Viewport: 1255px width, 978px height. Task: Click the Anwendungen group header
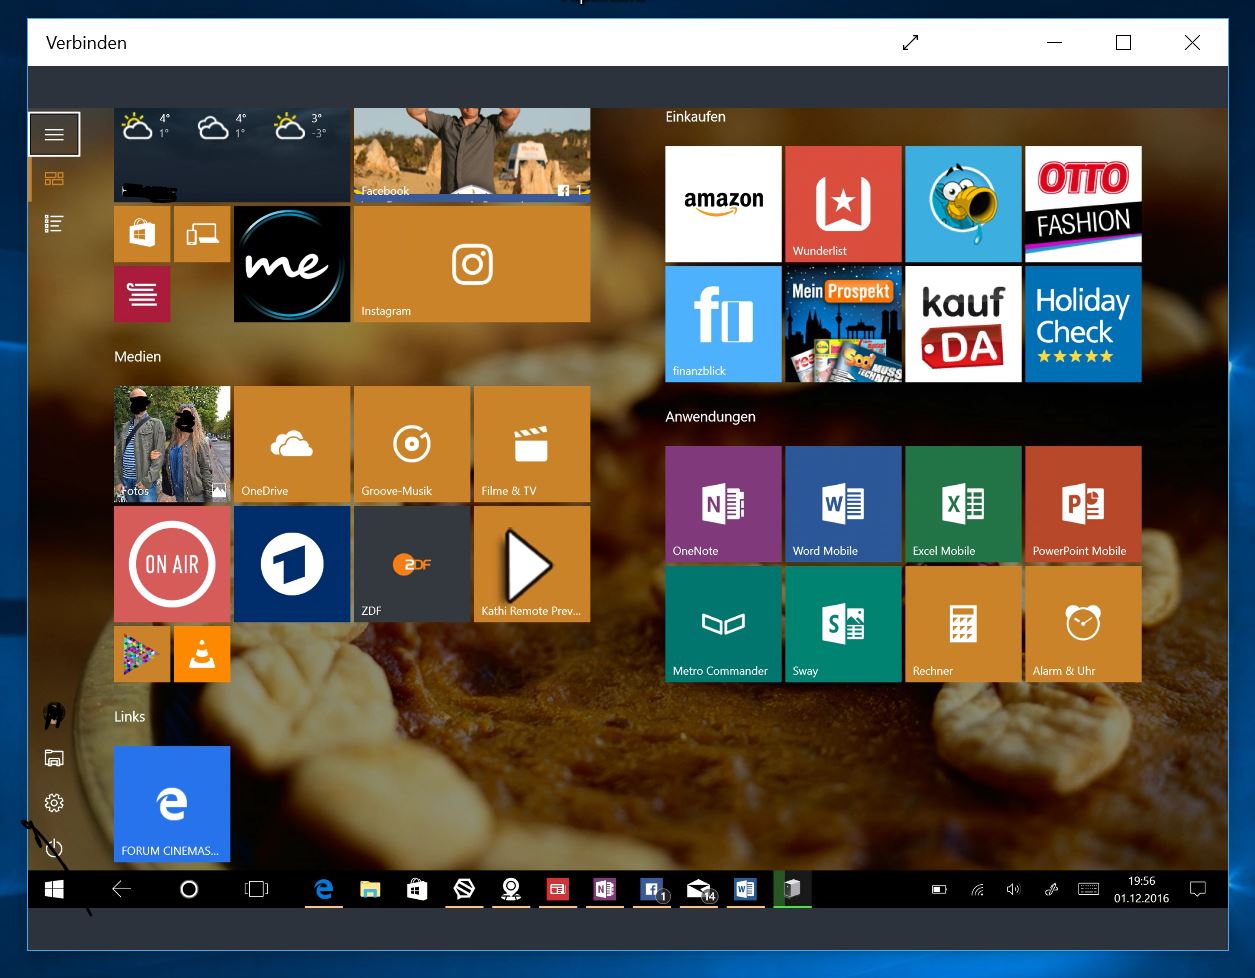point(710,417)
